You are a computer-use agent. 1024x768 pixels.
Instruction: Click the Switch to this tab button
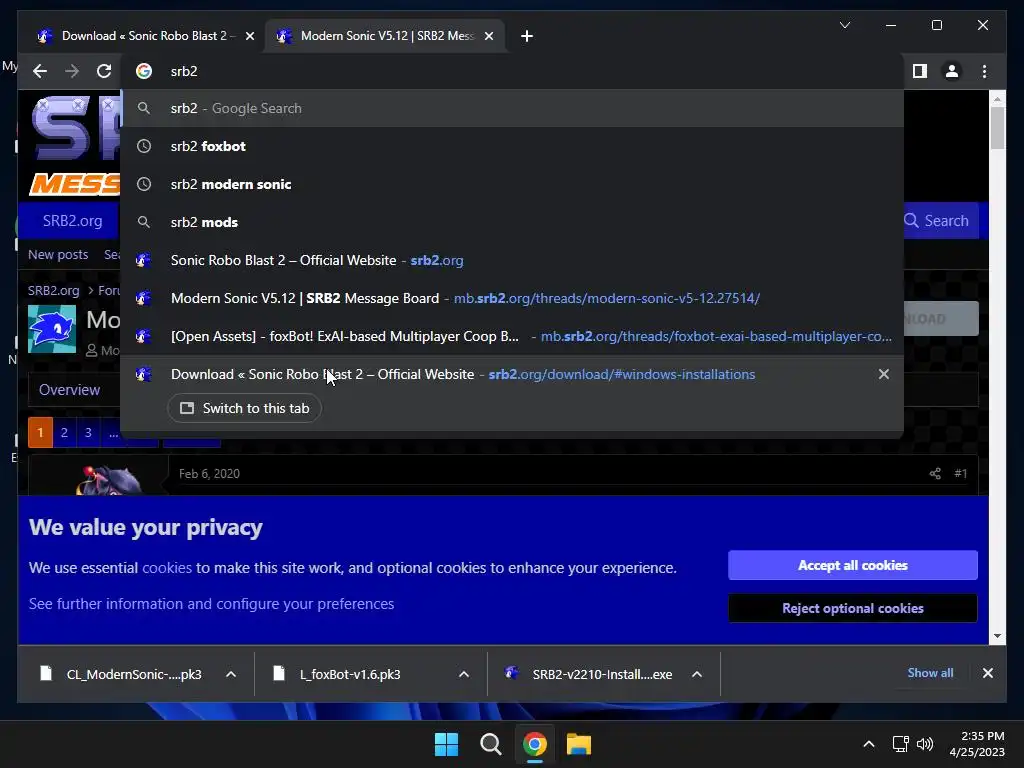click(244, 408)
